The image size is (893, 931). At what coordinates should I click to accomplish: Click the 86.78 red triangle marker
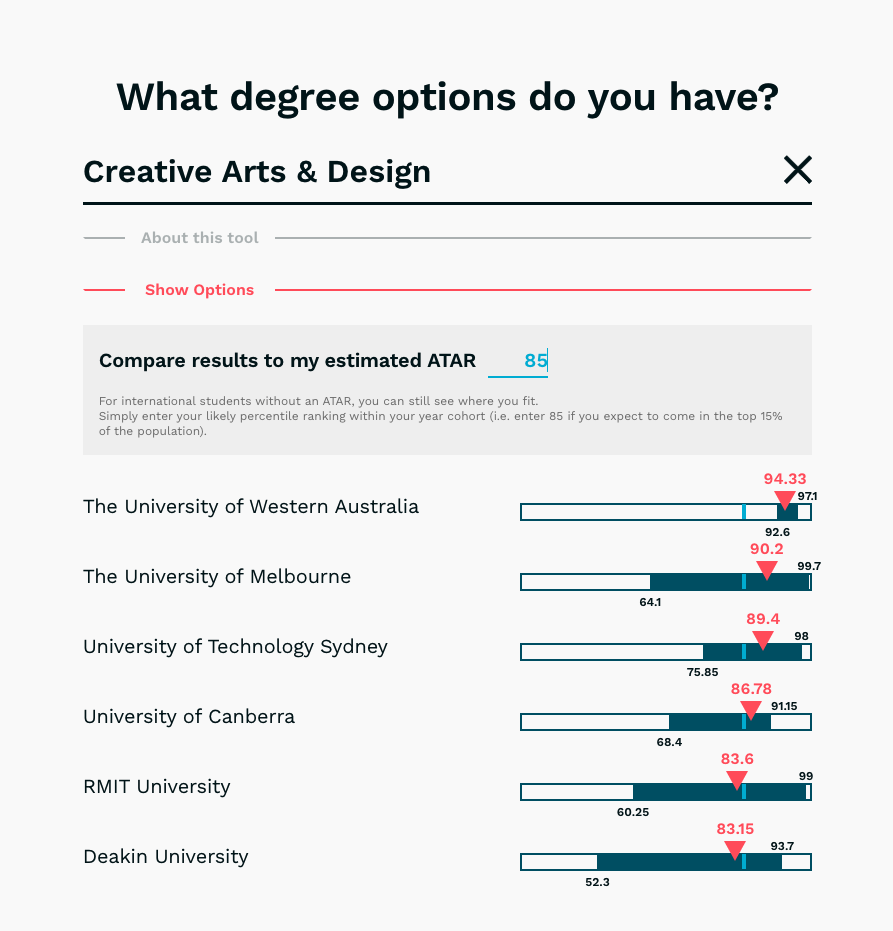point(752,710)
